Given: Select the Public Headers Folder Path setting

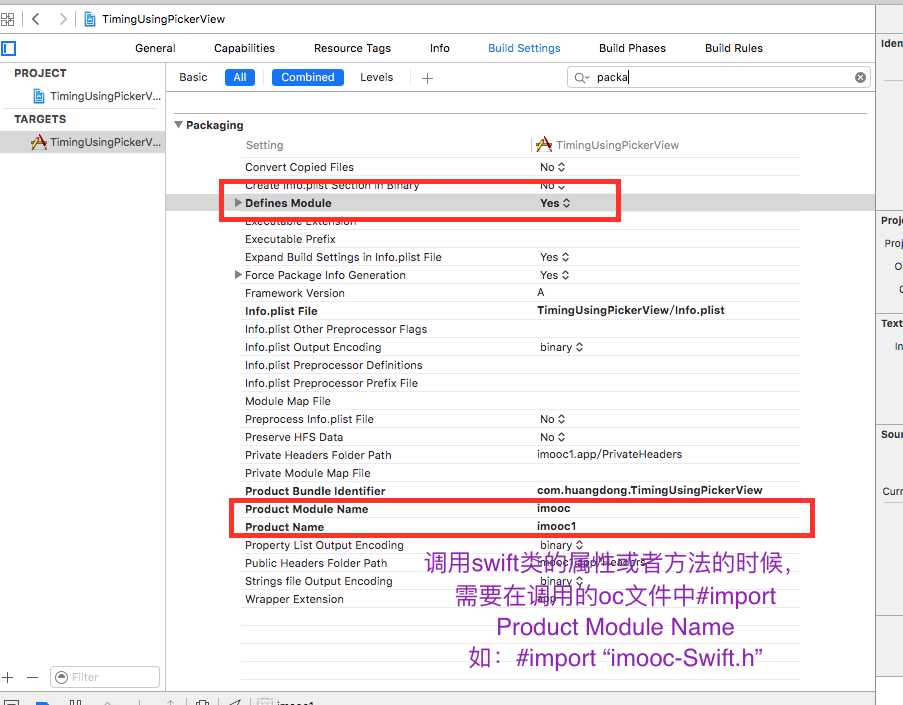Looking at the screenshot, I should pyautogui.click(x=316, y=563).
